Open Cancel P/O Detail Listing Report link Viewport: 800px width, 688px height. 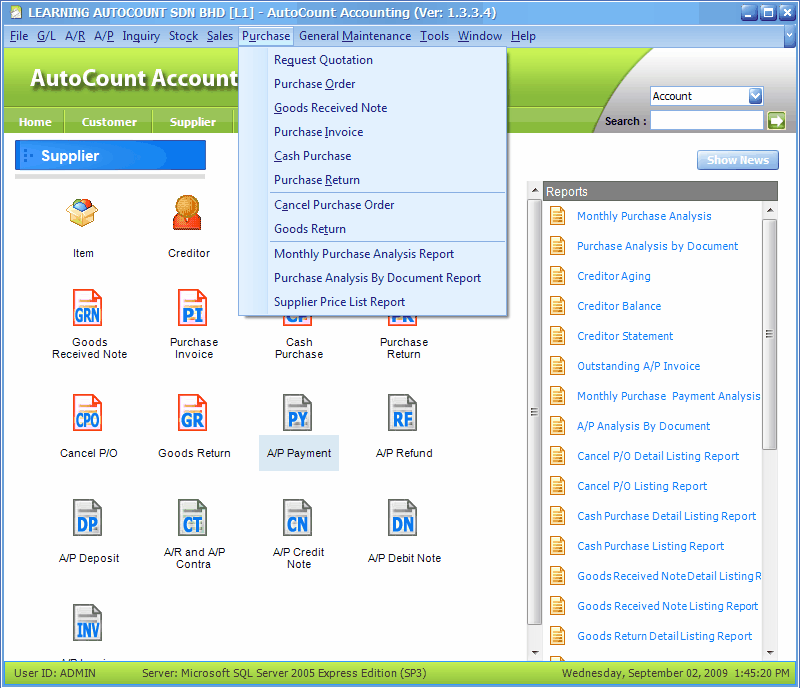[658, 456]
